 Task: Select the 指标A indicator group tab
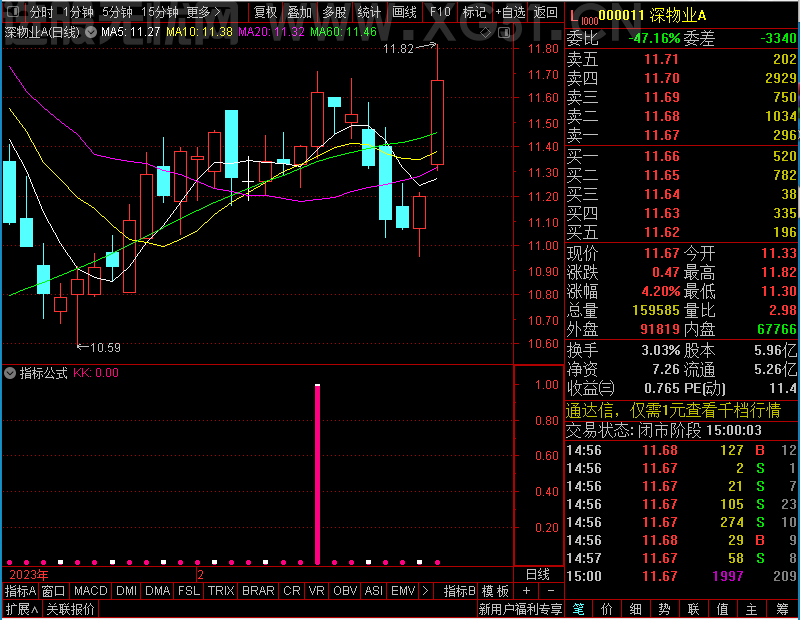pos(20,591)
